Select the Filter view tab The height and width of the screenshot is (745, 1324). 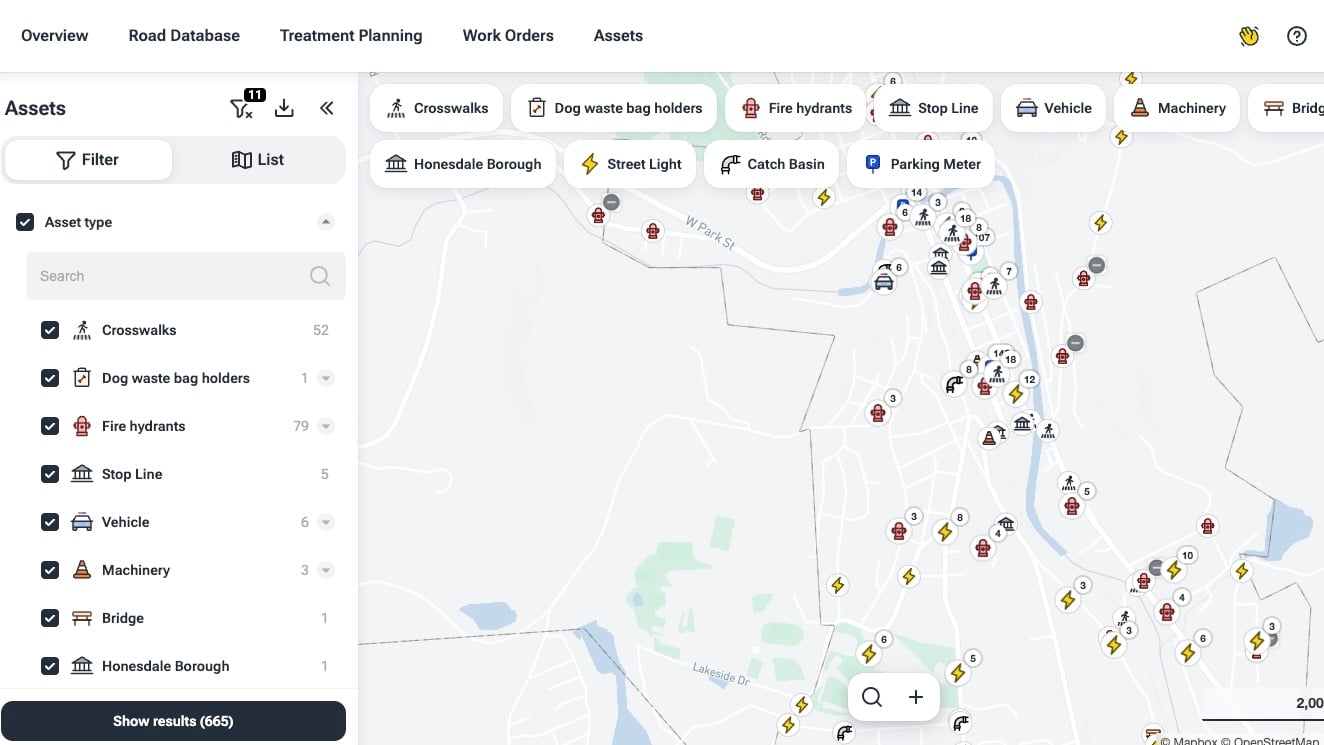88,160
